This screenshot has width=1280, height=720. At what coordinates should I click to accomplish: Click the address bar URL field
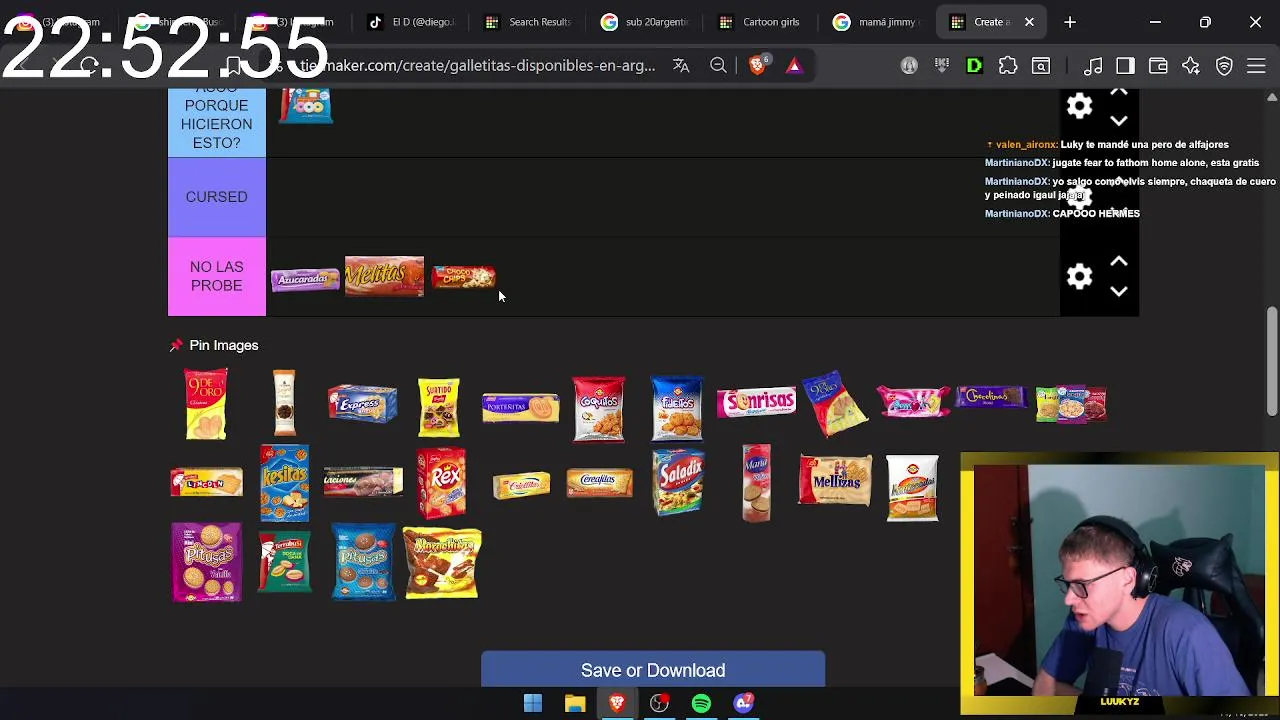pyautogui.click(x=478, y=66)
